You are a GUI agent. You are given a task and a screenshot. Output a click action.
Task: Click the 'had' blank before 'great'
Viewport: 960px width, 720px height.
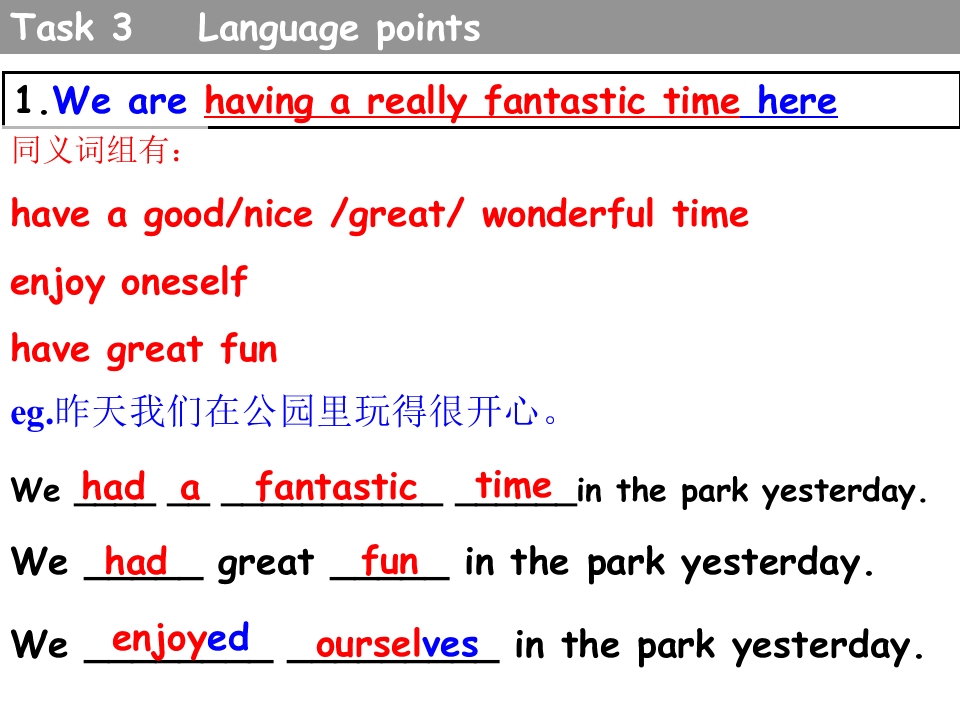point(137,563)
